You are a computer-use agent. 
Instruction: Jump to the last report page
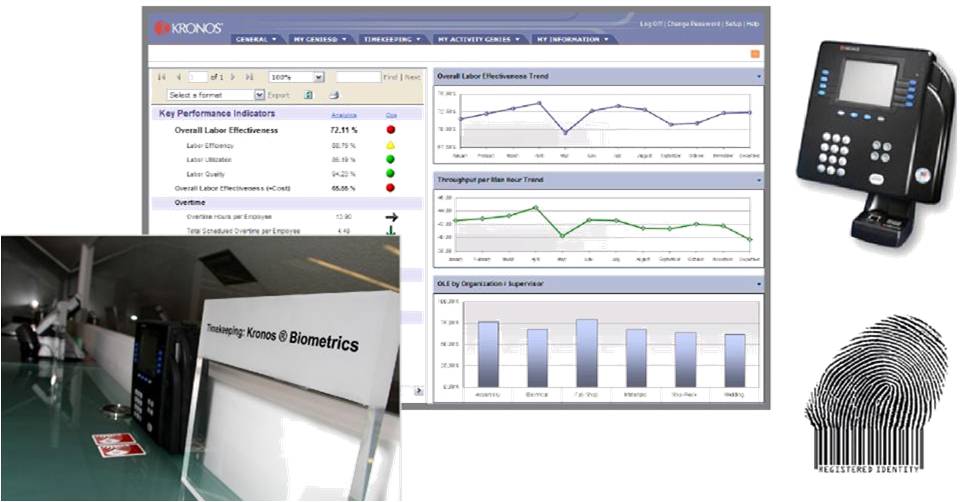coord(249,77)
